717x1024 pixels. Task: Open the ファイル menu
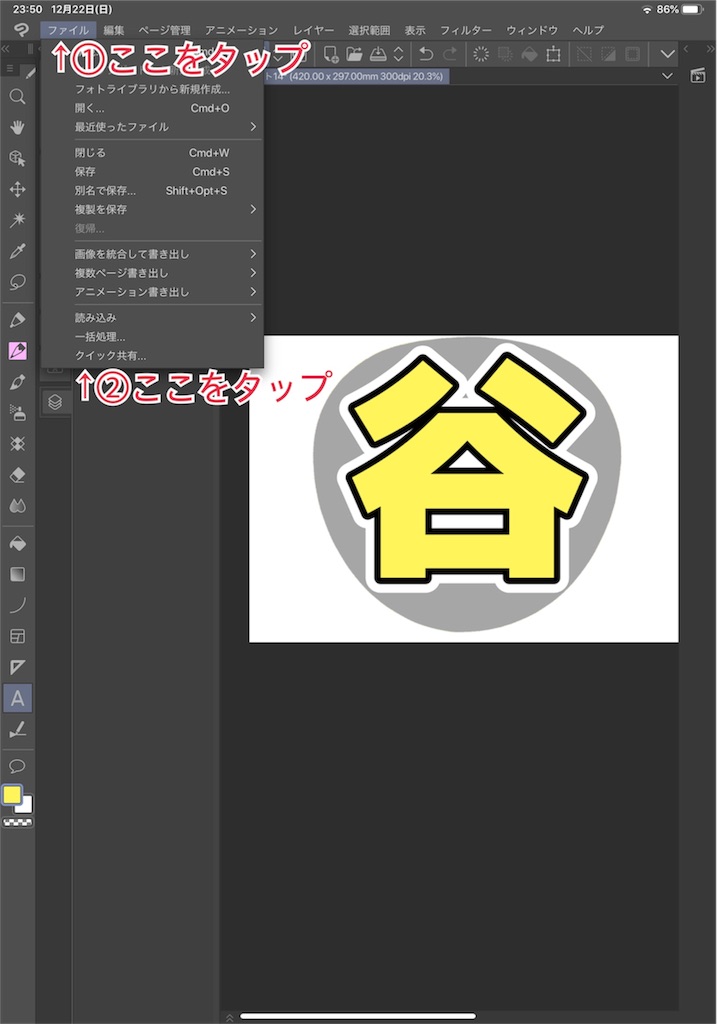tap(69, 30)
